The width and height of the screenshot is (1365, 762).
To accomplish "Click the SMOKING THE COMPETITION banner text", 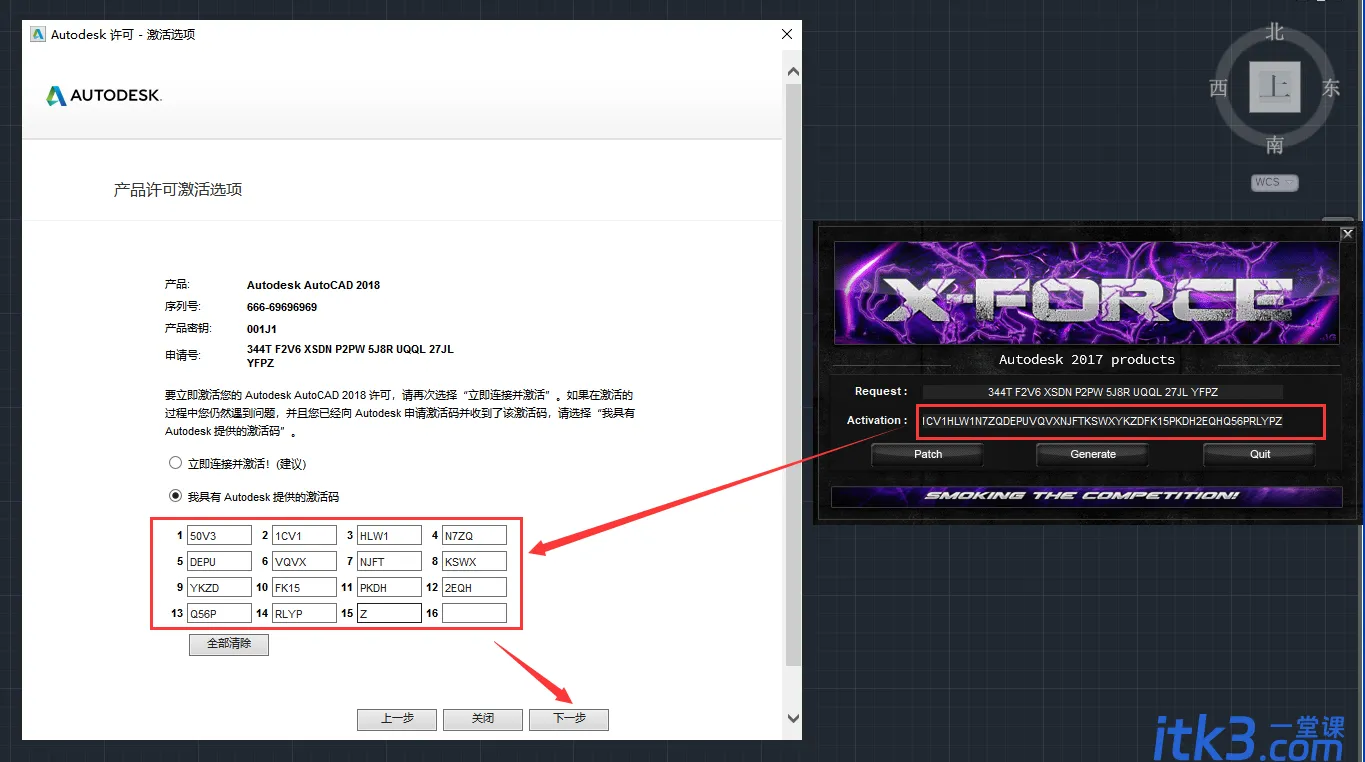I will pos(1081,496).
